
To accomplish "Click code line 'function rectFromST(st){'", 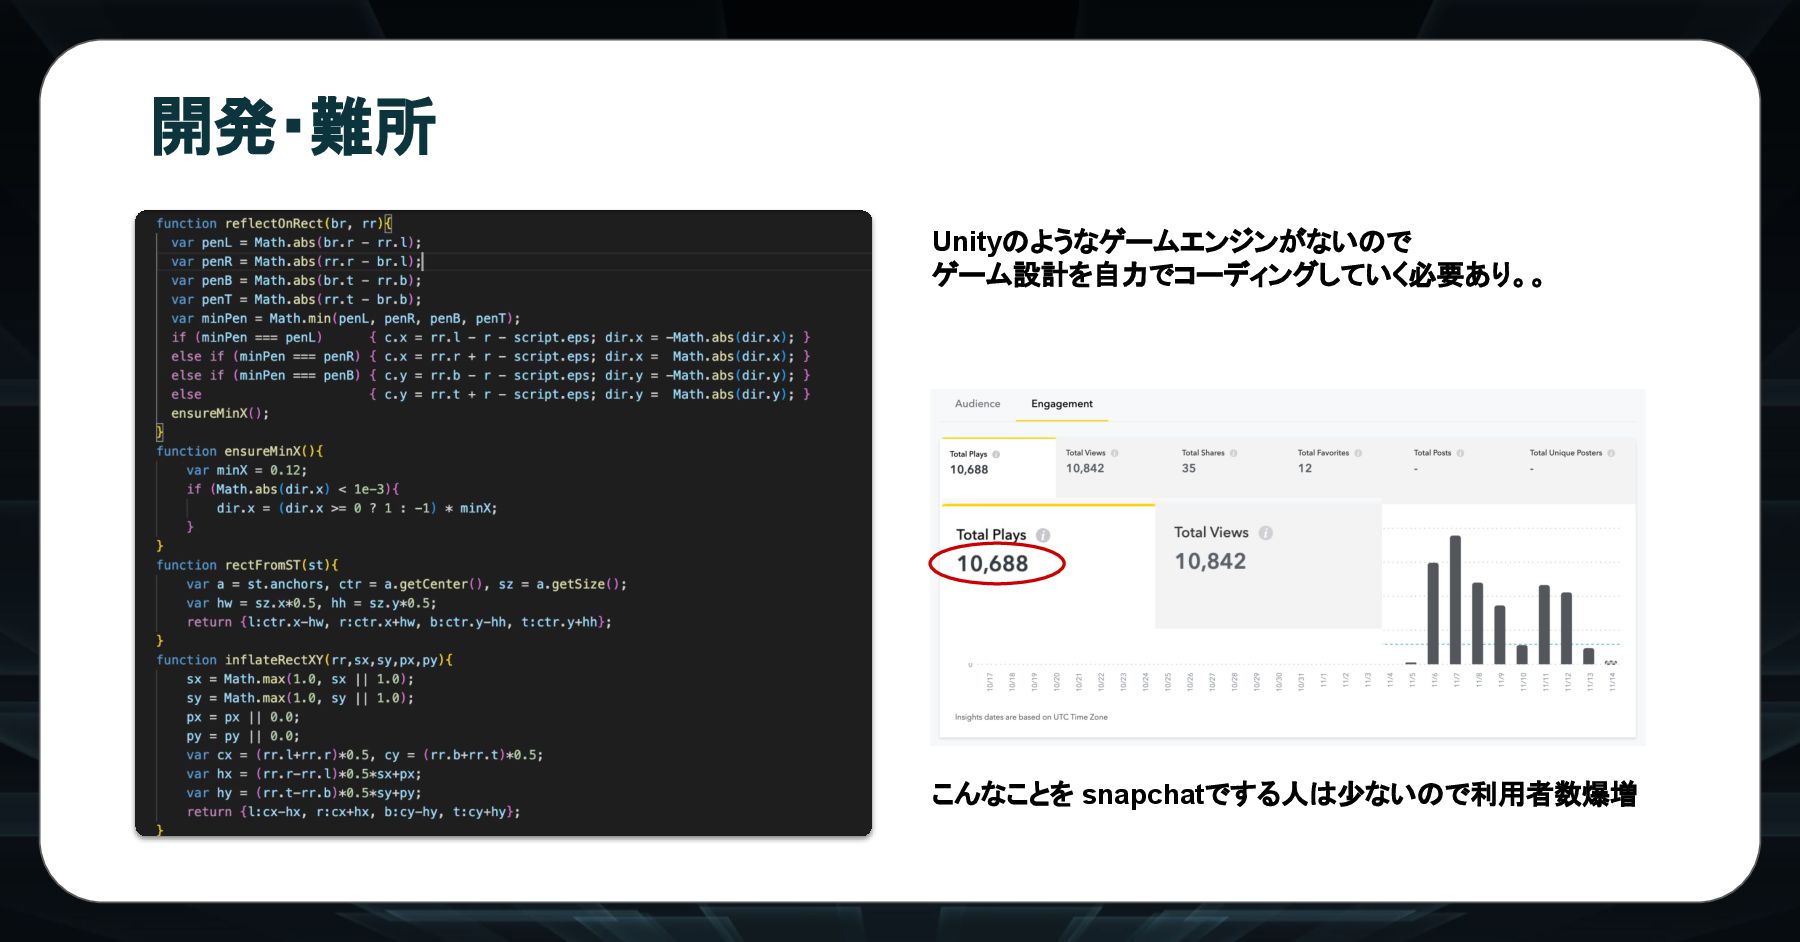I will coord(247,565).
